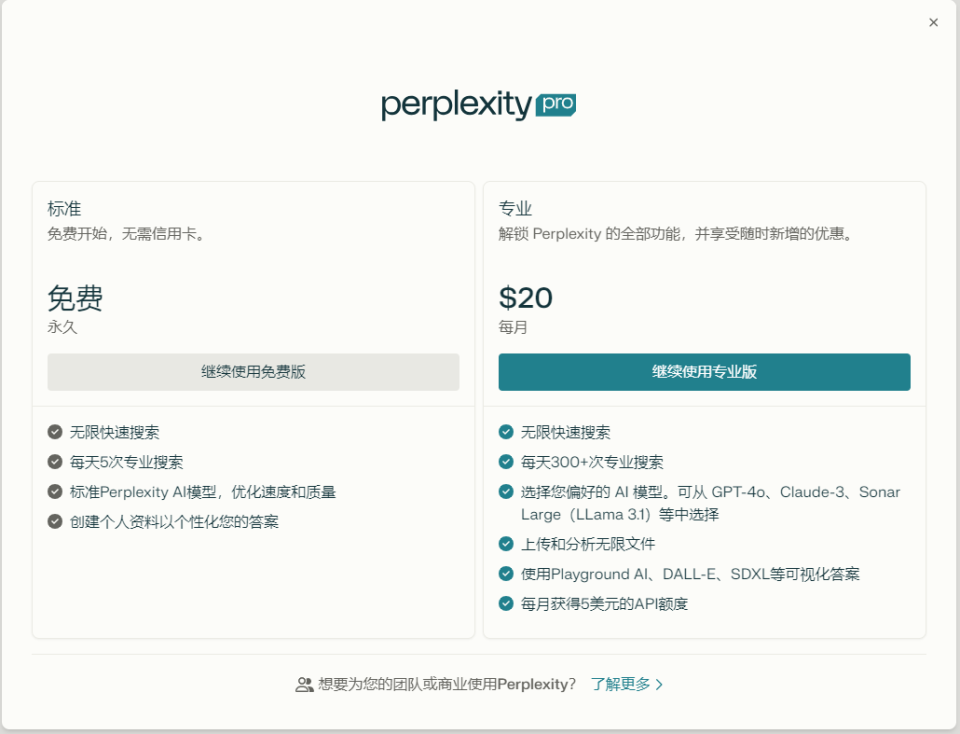Click the 免费 price text
The height and width of the screenshot is (734, 960).
coord(73,297)
